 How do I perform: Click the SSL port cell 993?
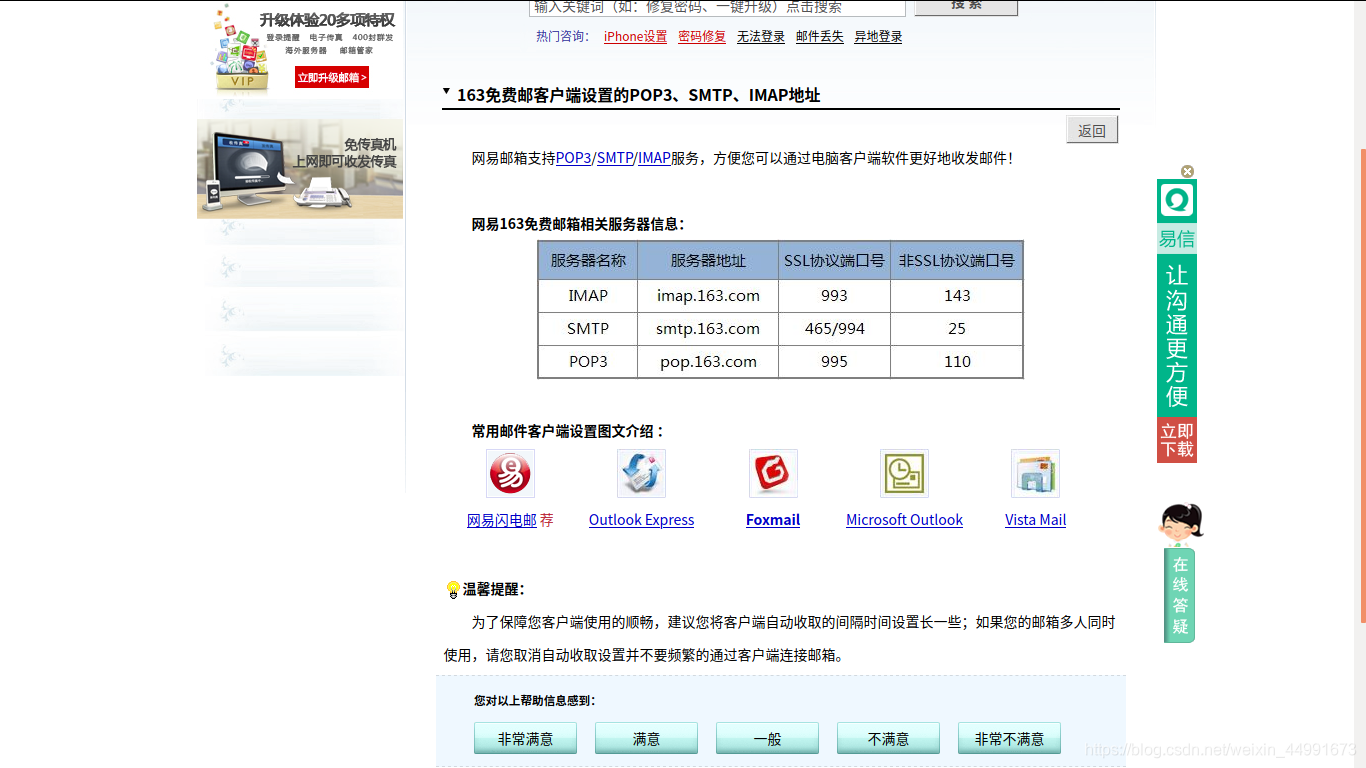pos(834,296)
